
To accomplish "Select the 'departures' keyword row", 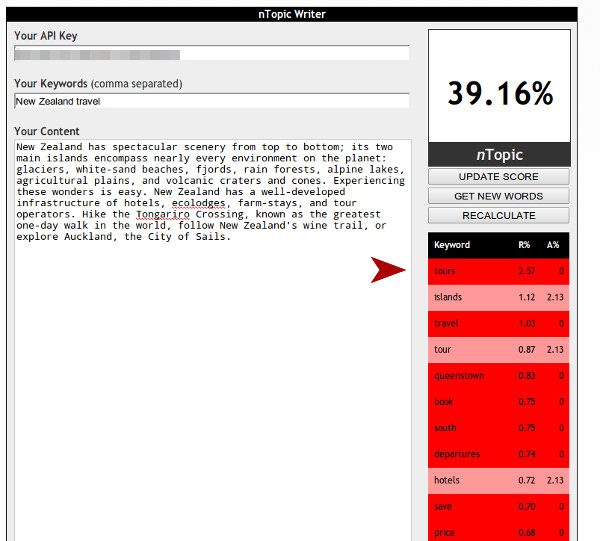I will 499,454.
